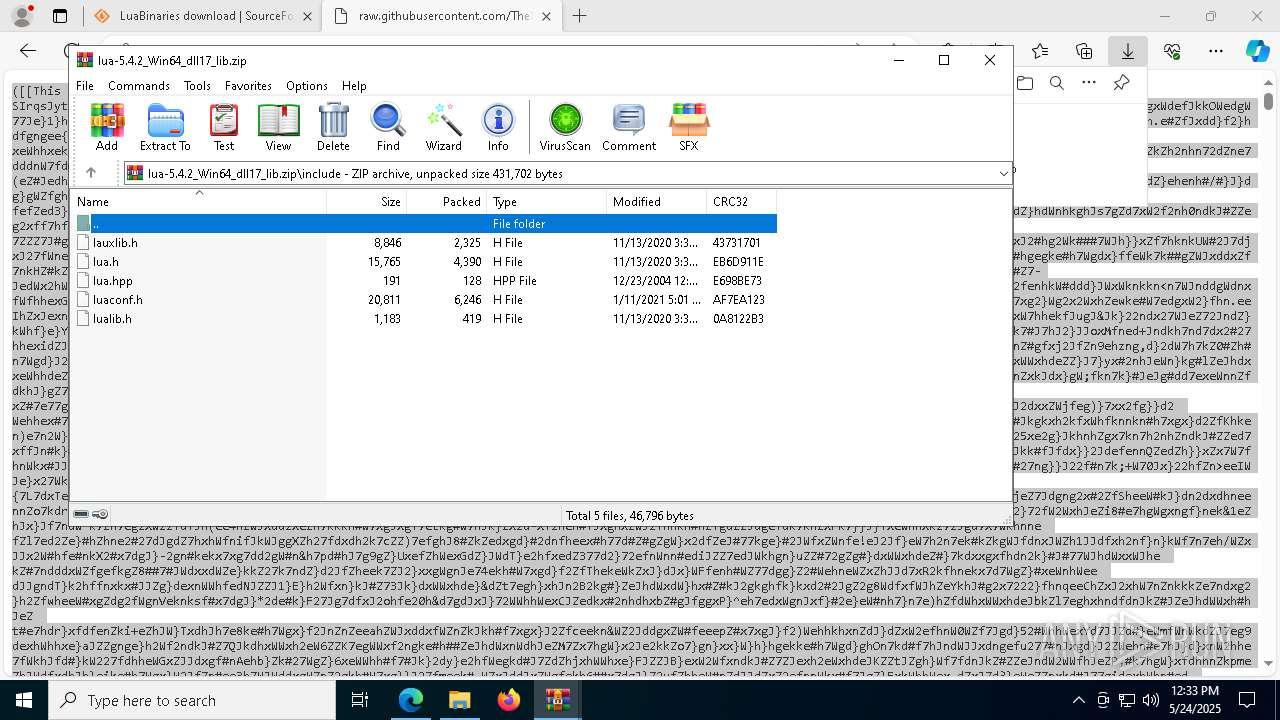Screen dimensions: 1280x720
Task: Click the HPP File type cell
Action: point(515,281)
